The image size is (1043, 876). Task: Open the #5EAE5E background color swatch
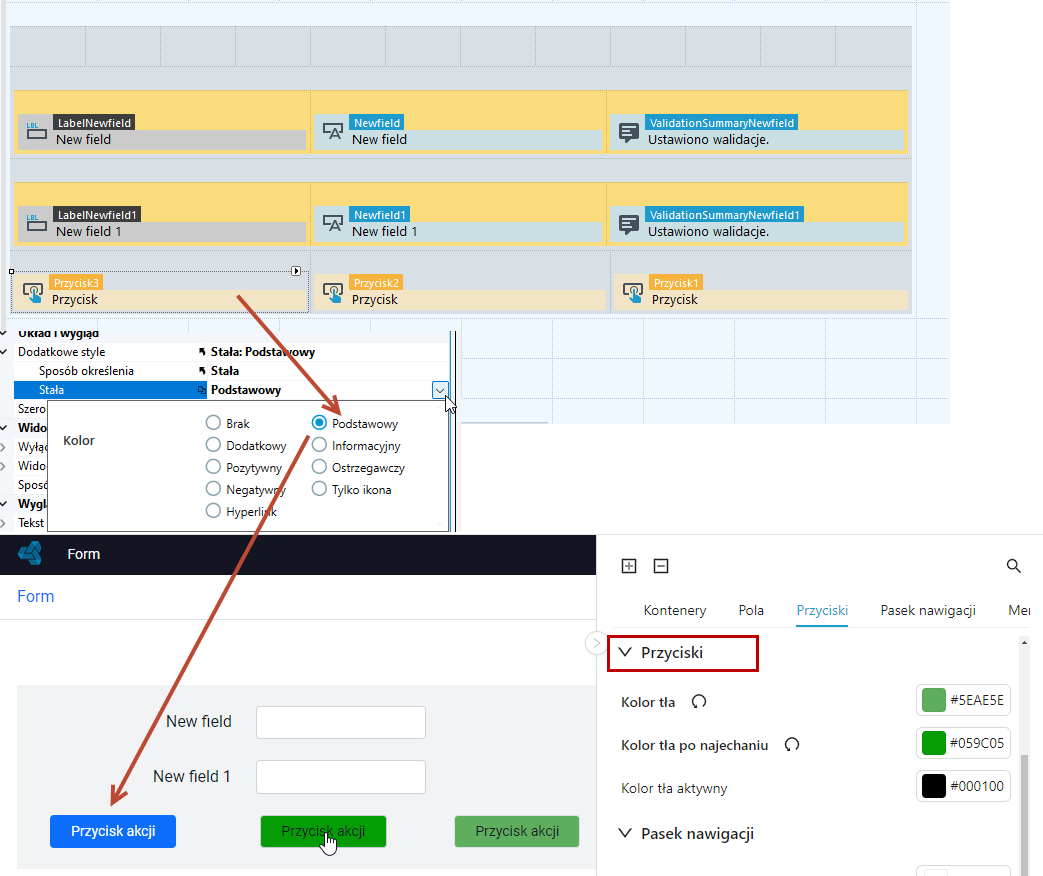coord(933,700)
